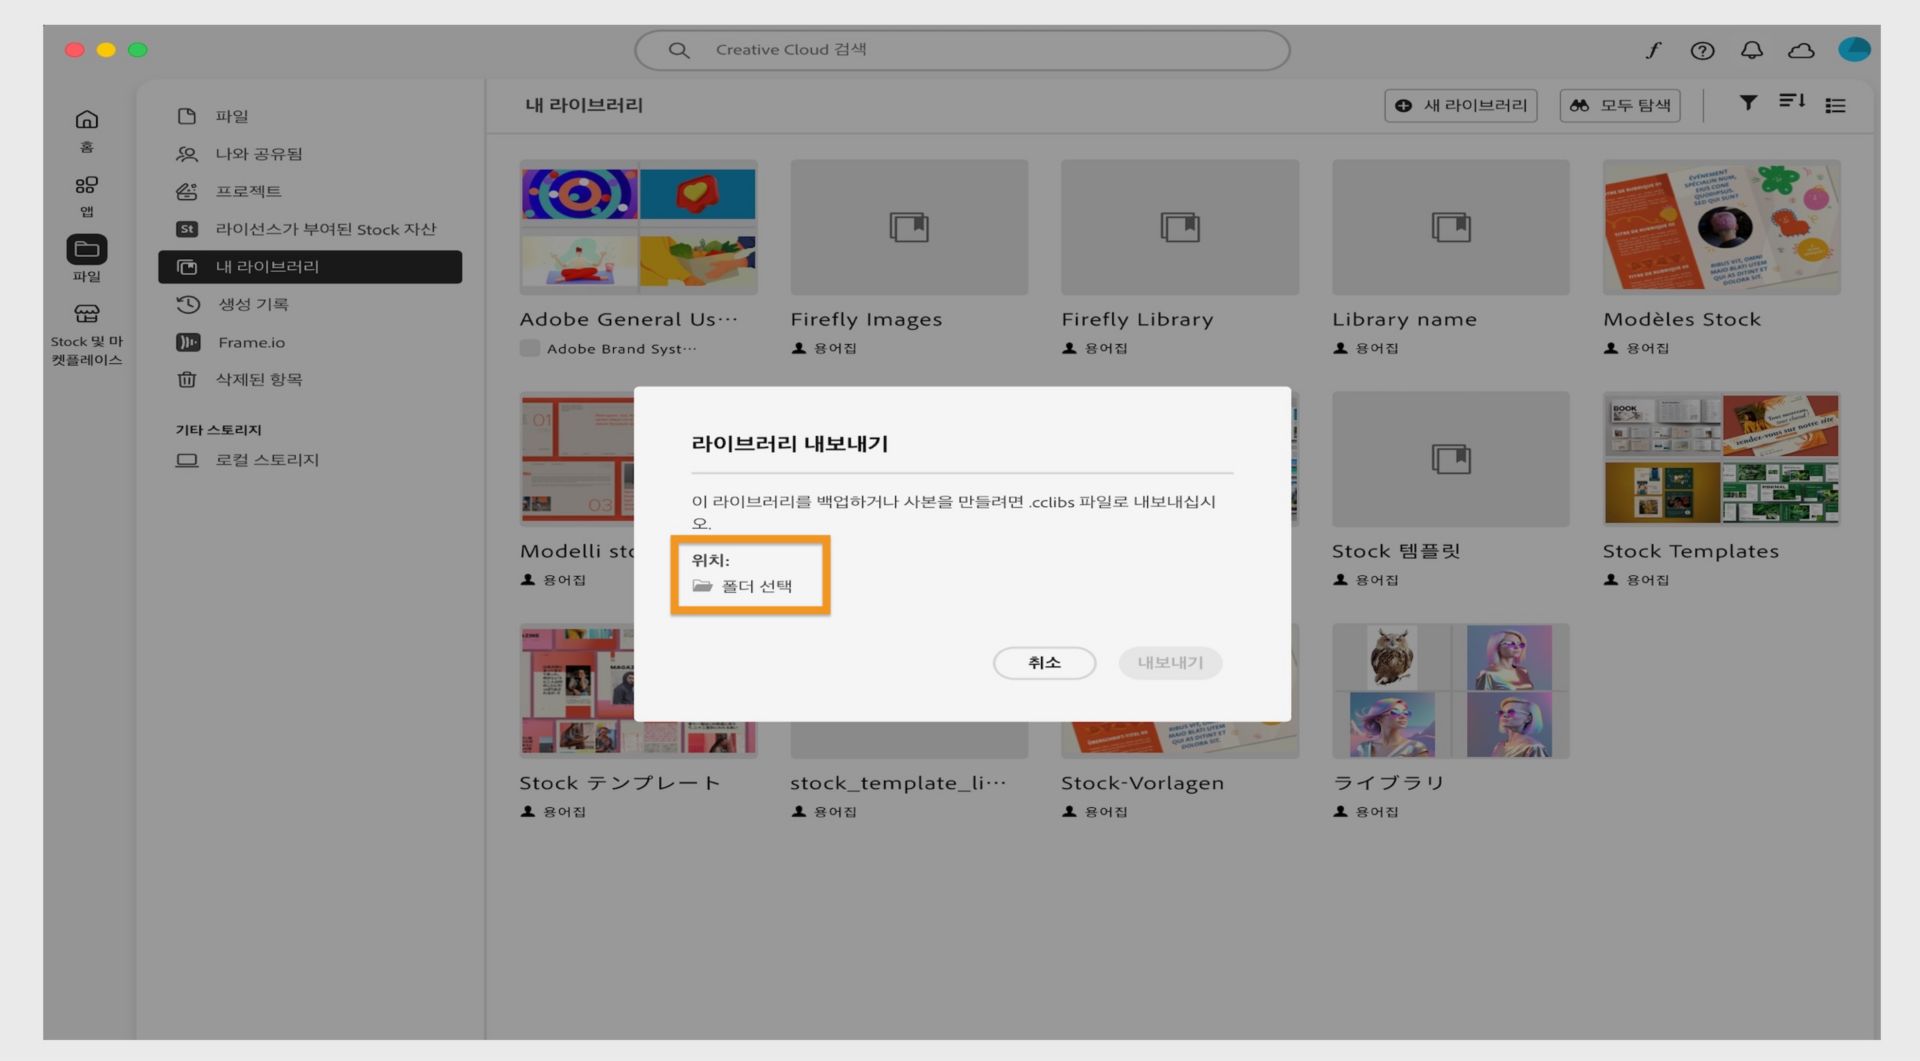This screenshot has width=1920, height=1061.
Task: Click the 내 라이브러리 page heading
Action: pyautogui.click(x=584, y=105)
